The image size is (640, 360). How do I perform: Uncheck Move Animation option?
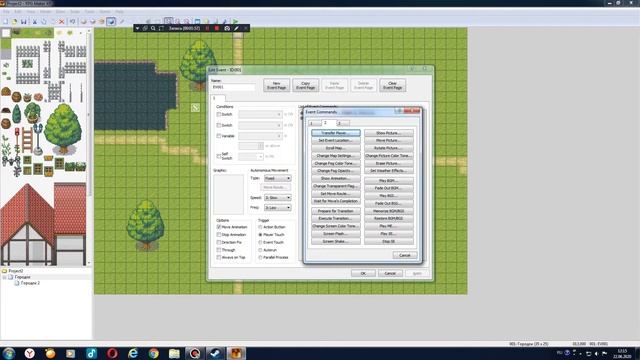tap(219, 227)
